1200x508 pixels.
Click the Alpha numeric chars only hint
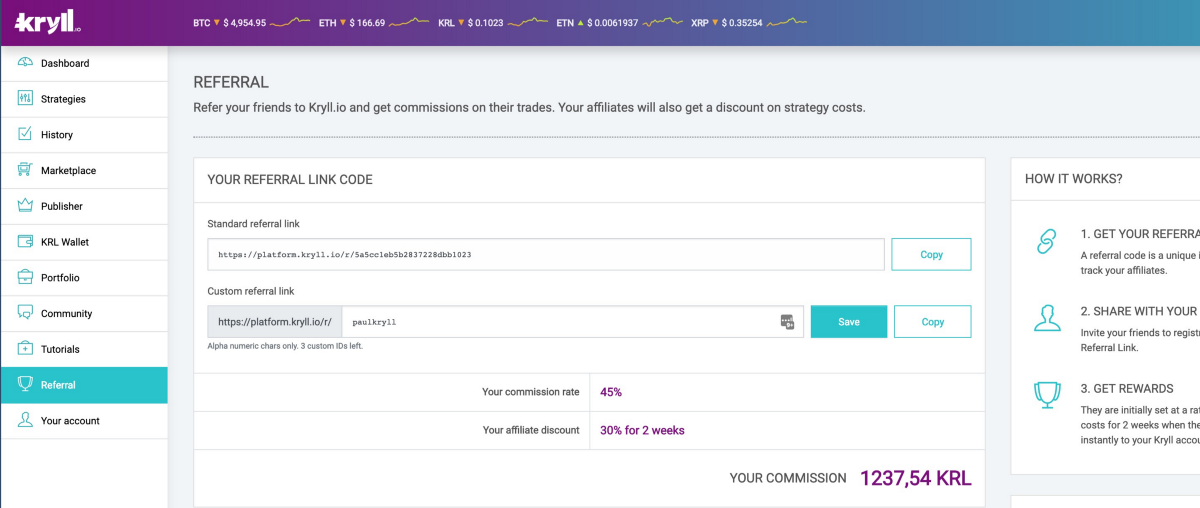[285, 346]
